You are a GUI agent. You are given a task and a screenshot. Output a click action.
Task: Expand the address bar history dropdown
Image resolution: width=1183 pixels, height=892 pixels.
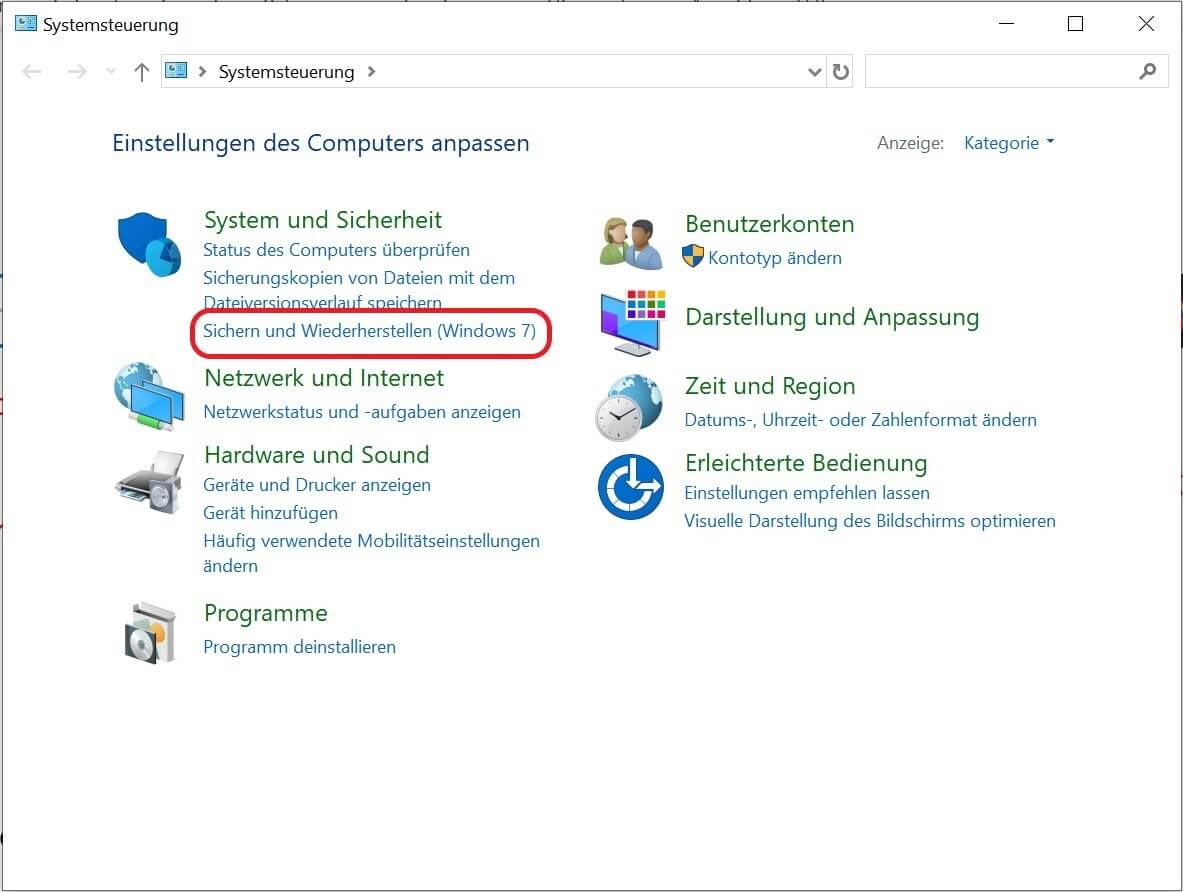coord(814,72)
